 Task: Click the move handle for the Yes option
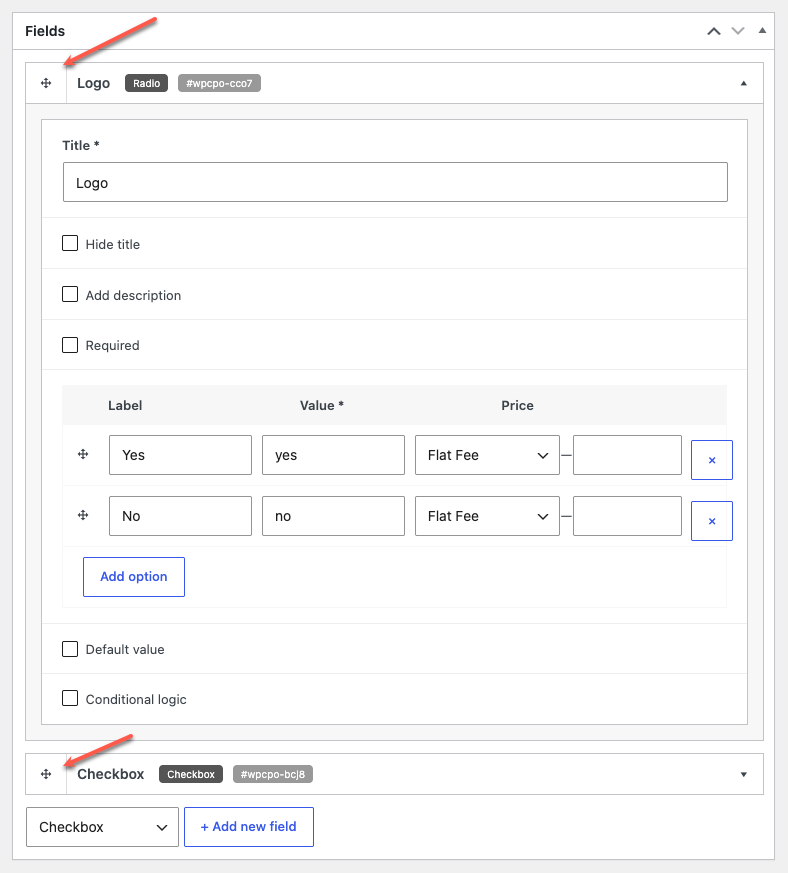[x=83, y=454]
